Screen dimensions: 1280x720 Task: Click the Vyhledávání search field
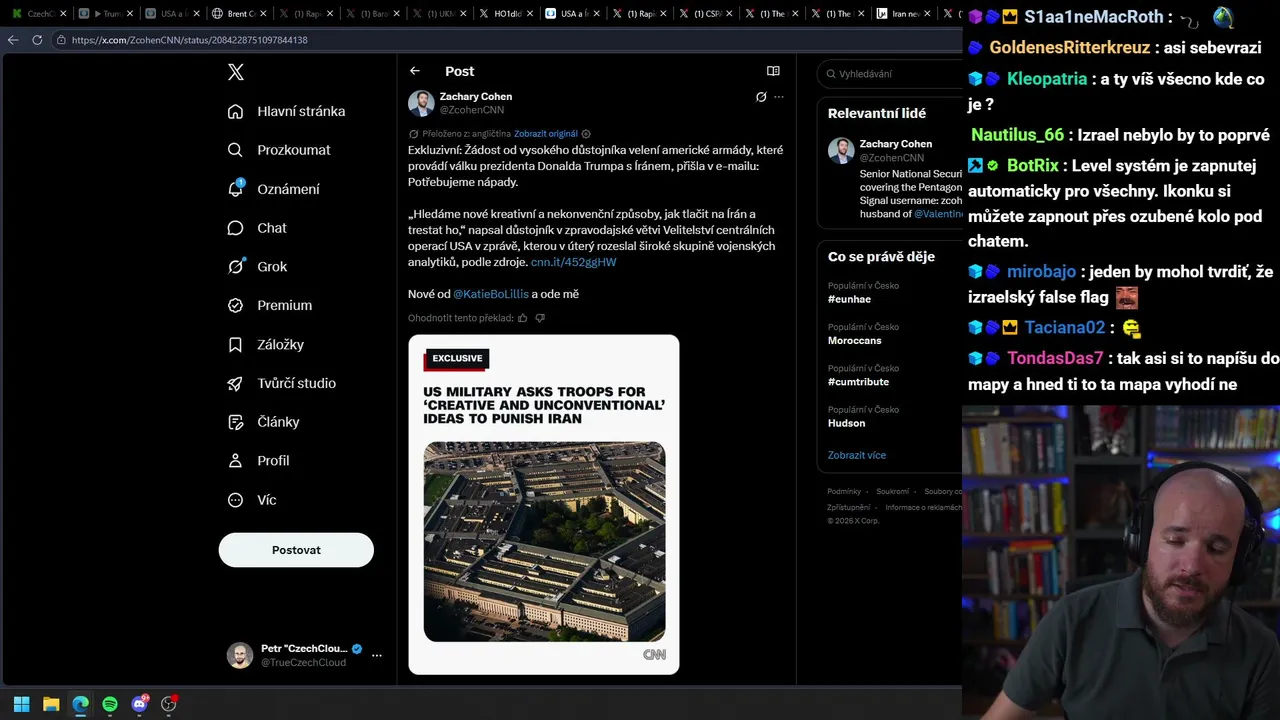pos(890,73)
